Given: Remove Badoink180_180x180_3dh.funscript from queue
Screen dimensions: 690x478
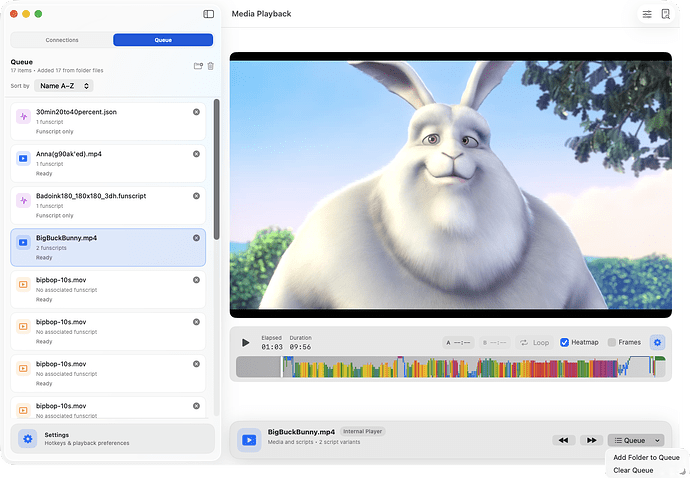Looking at the screenshot, I should coord(196,196).
